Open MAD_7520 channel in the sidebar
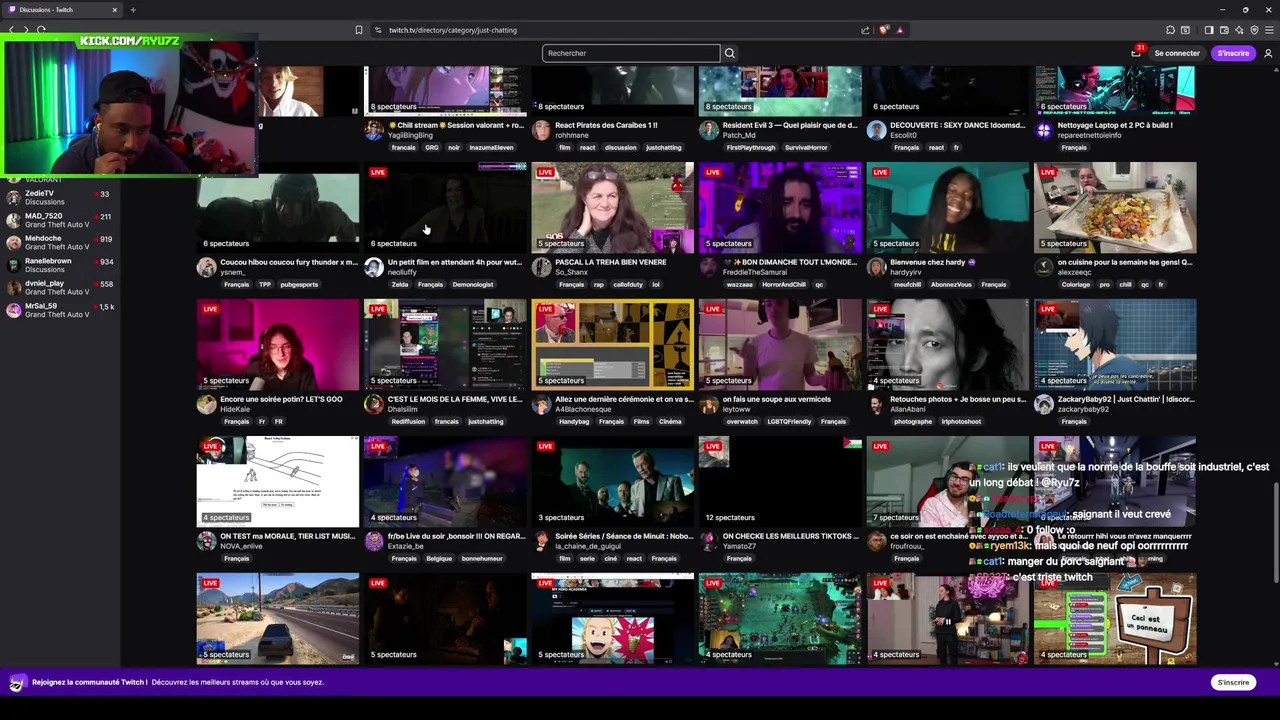Viewport: 1280px width, 720px height. 60,220
